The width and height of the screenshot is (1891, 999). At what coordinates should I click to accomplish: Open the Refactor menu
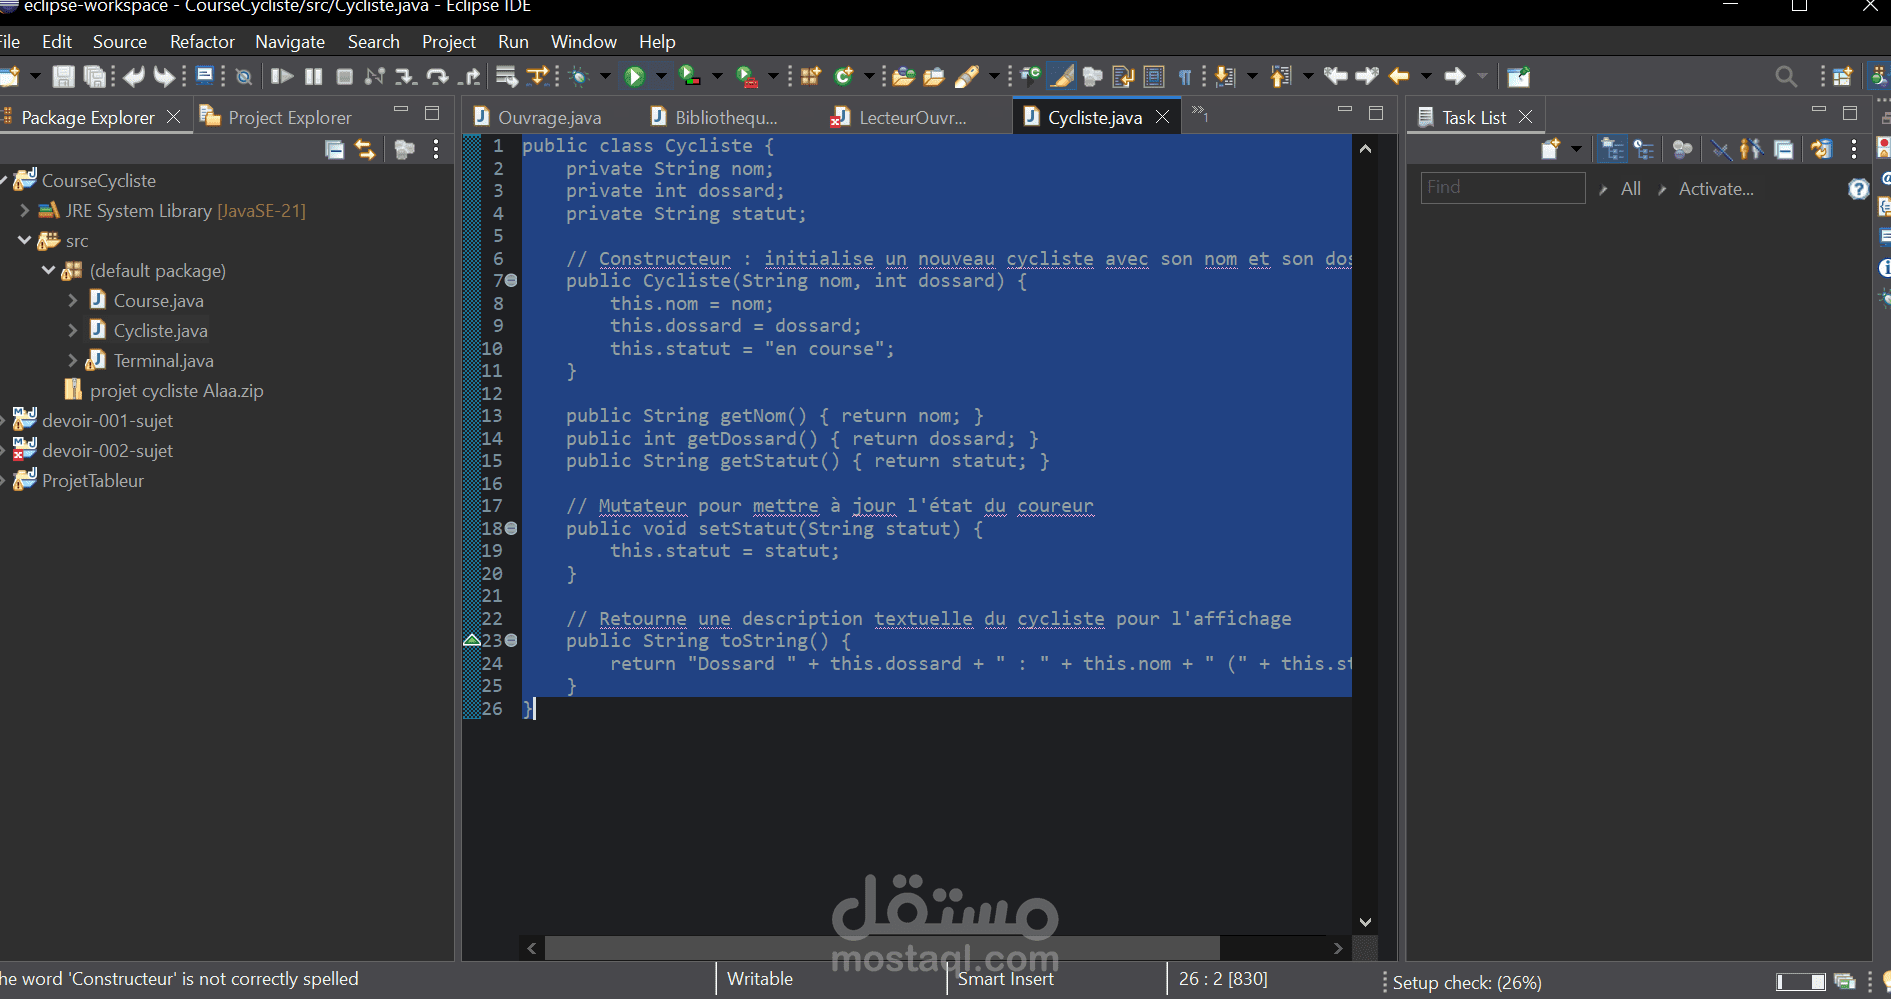tap(202, 42)
